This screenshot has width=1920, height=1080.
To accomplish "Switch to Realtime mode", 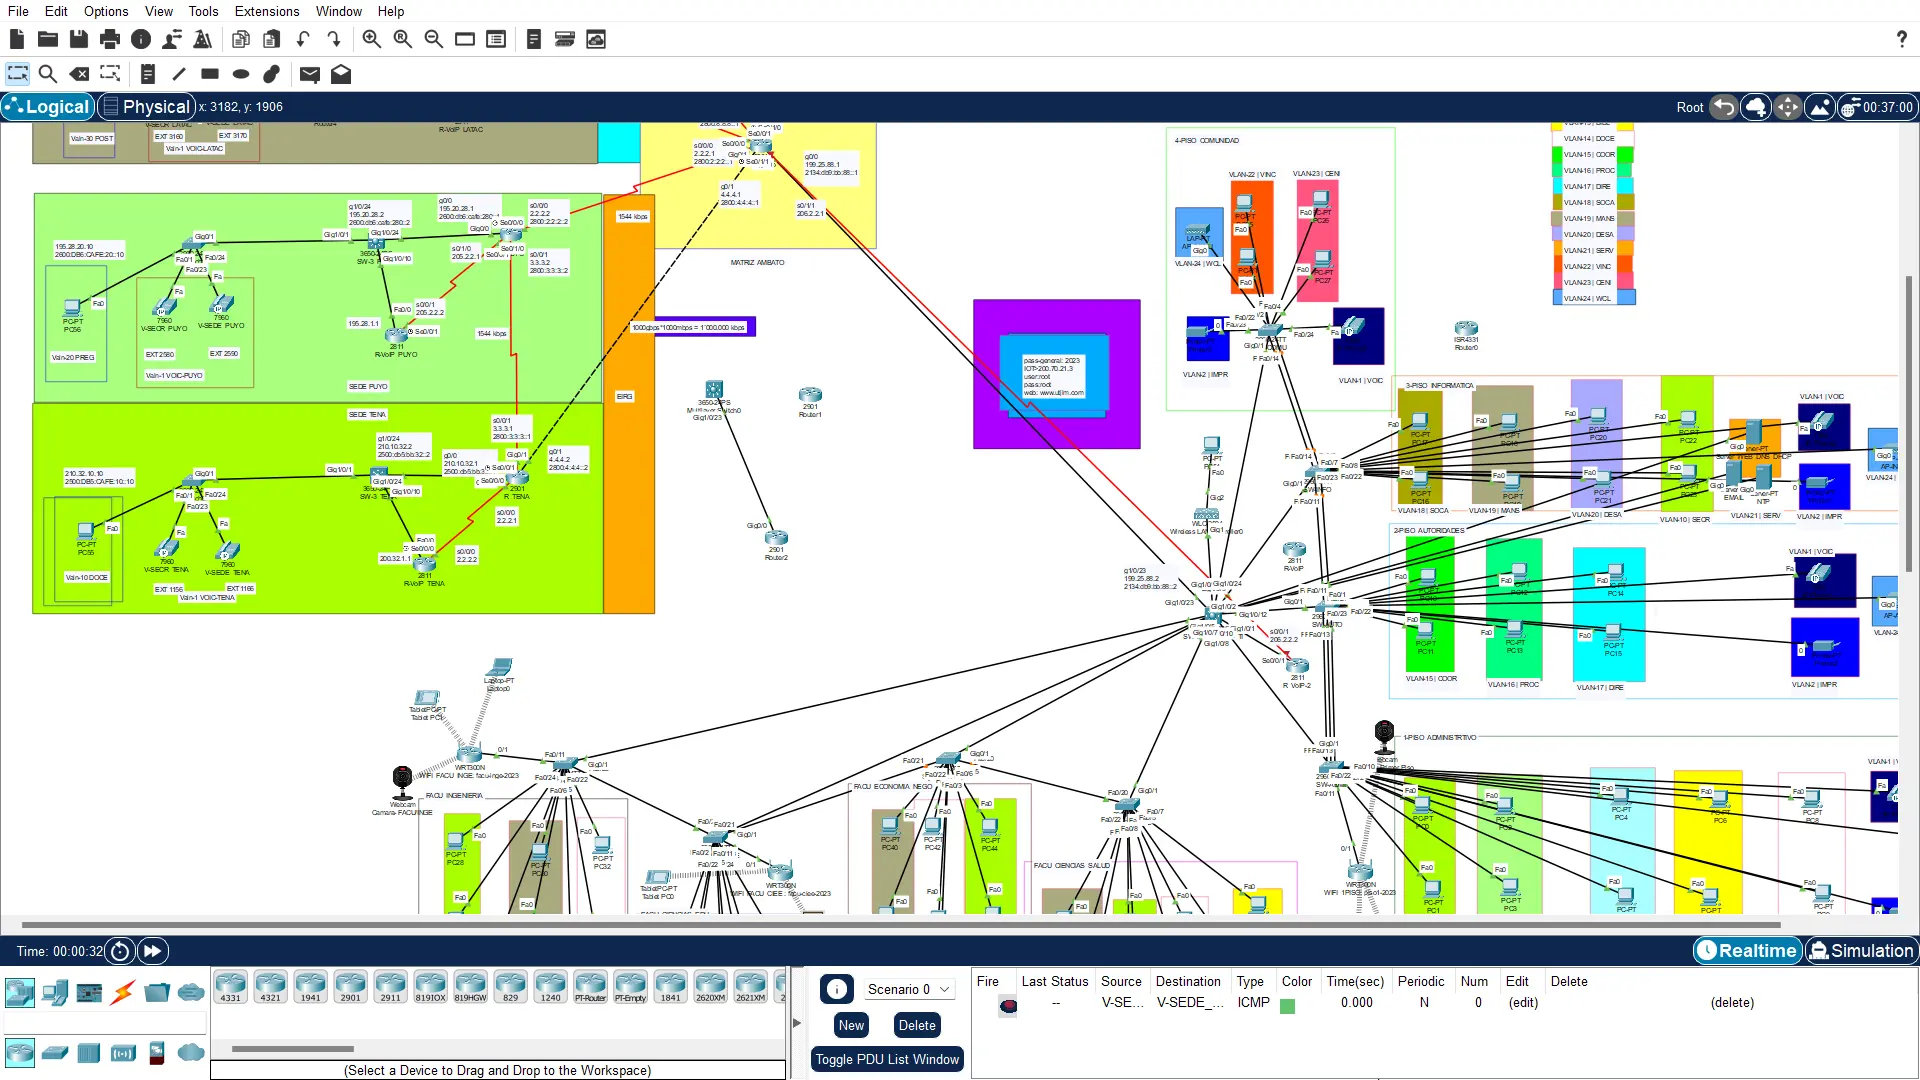I will pos(1747,951).
